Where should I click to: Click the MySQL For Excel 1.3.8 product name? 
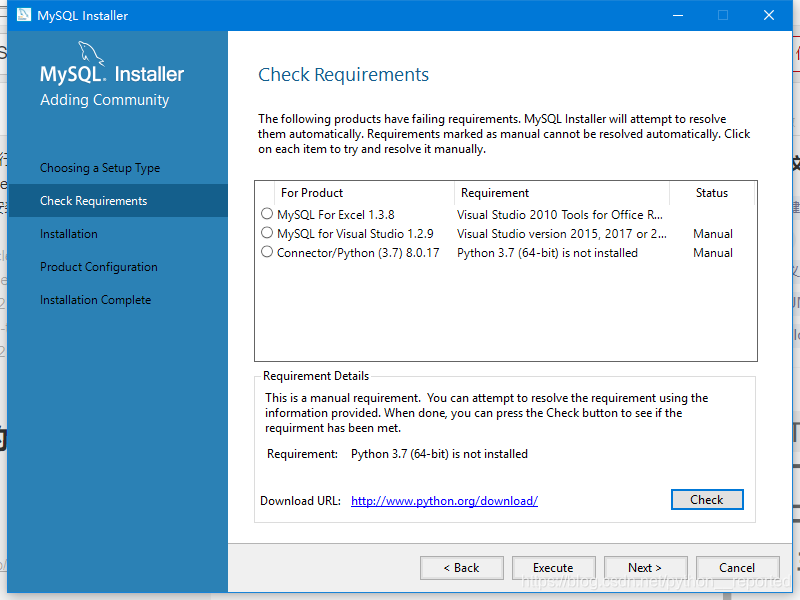click(336, 215)
